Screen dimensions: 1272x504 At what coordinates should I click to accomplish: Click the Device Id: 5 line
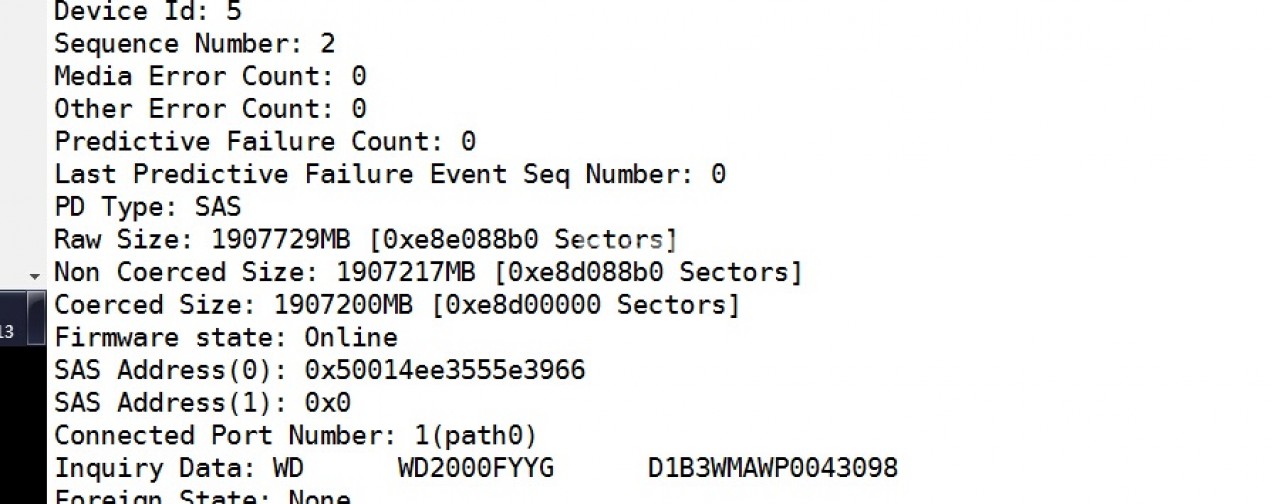tap(147, 12)
